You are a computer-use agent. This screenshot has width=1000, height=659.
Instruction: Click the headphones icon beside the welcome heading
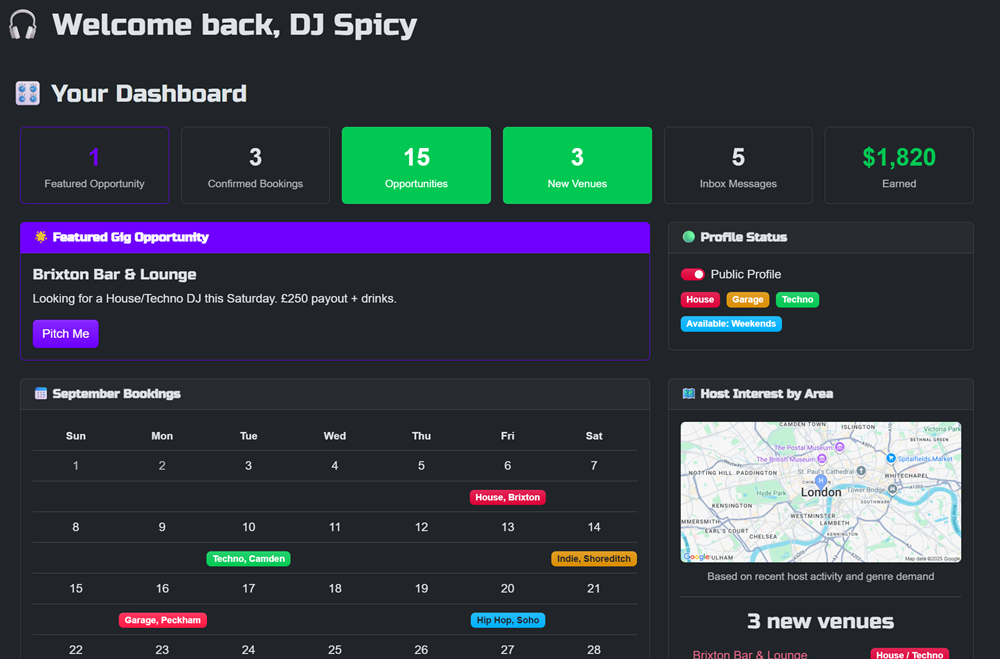tap(22, 24)
